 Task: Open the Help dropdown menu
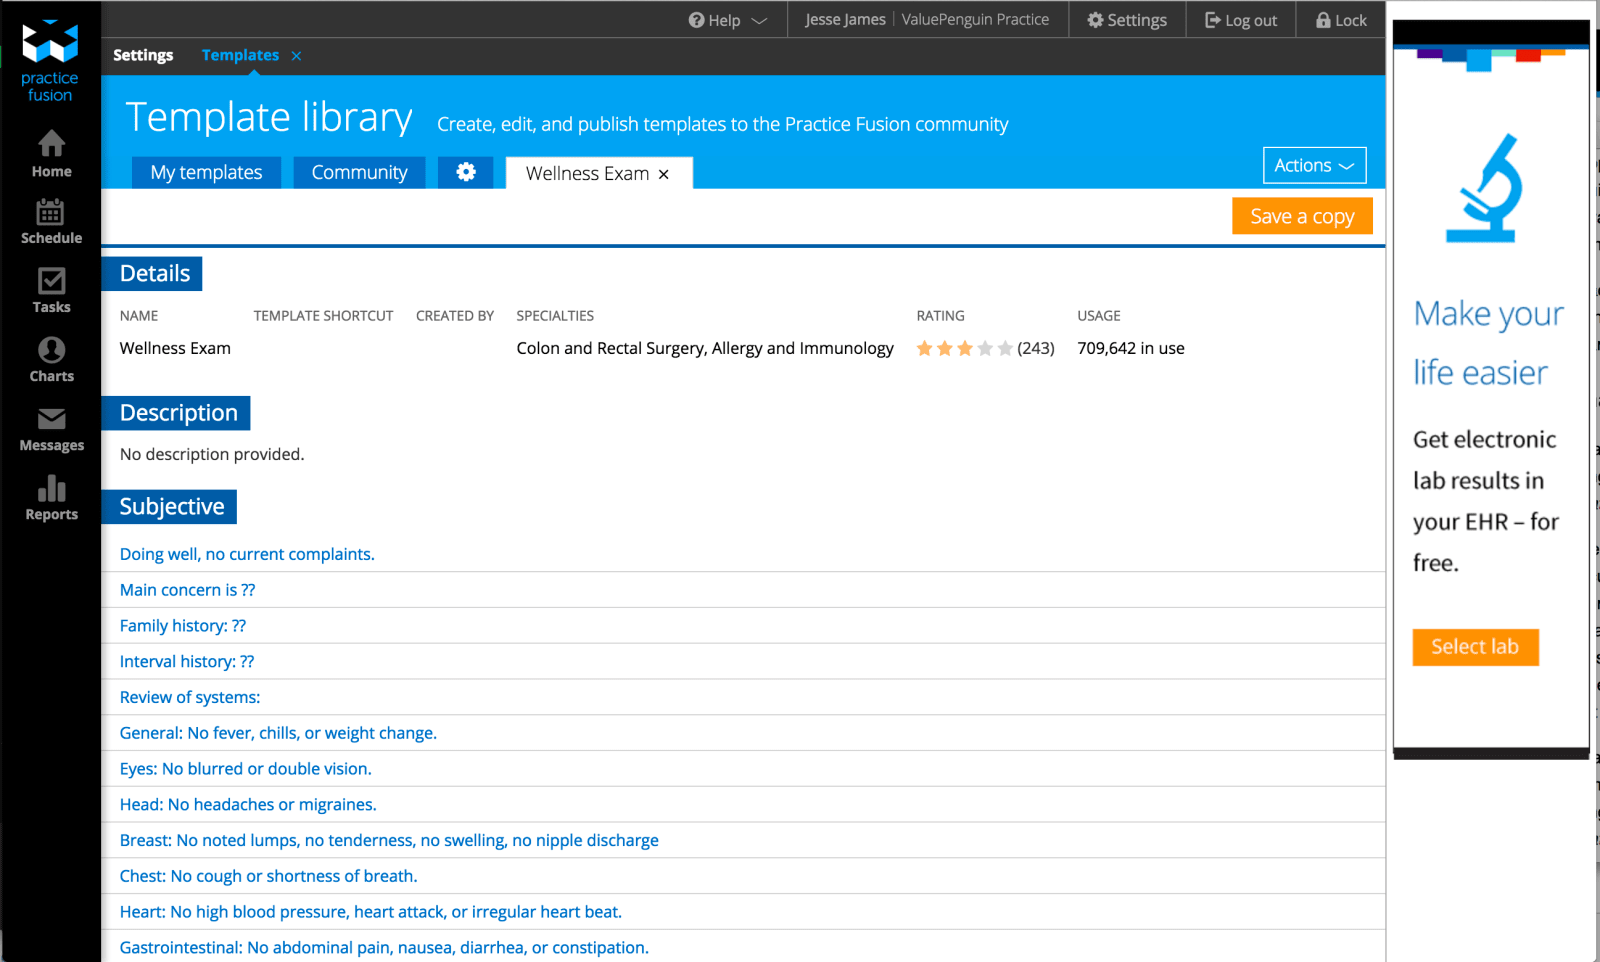pos(728,20)
